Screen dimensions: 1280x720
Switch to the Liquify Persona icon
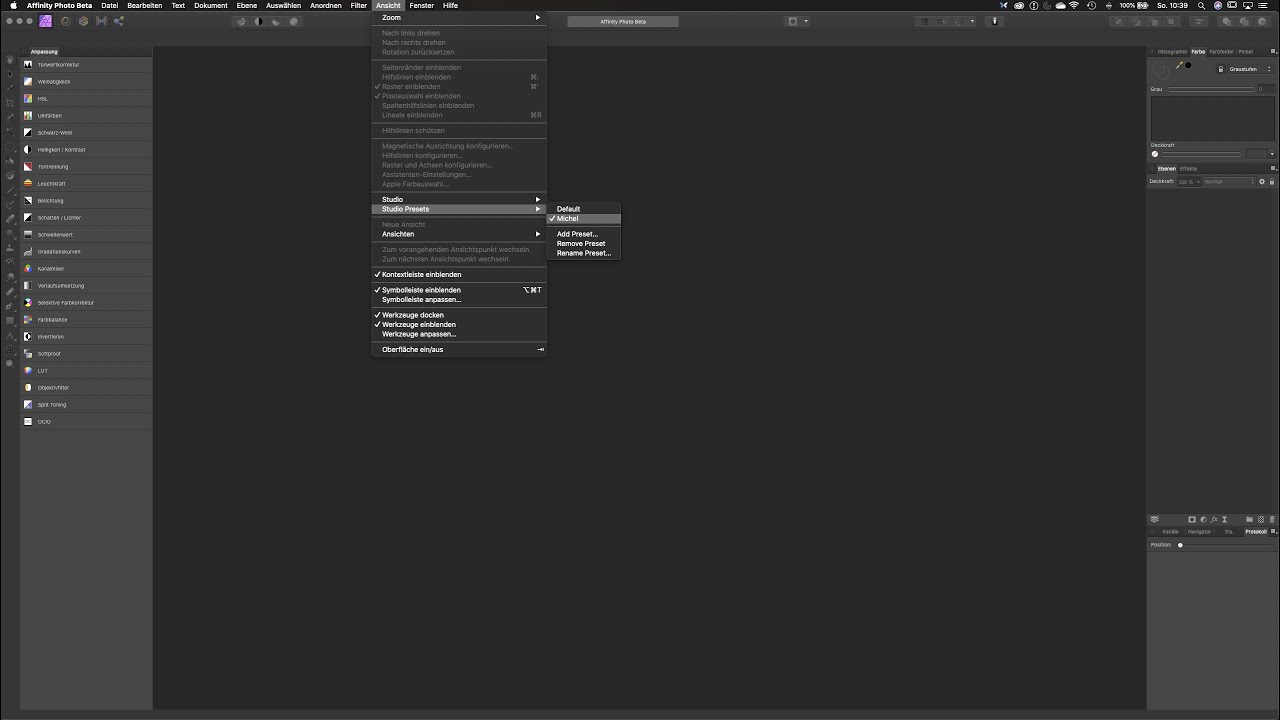click(66, 21)
